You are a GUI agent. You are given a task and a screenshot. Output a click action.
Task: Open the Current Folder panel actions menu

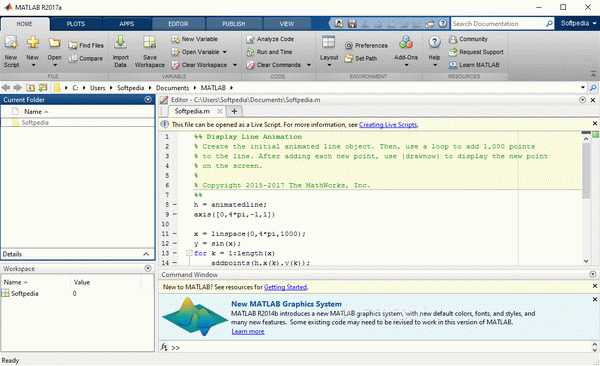click(148, 100)
